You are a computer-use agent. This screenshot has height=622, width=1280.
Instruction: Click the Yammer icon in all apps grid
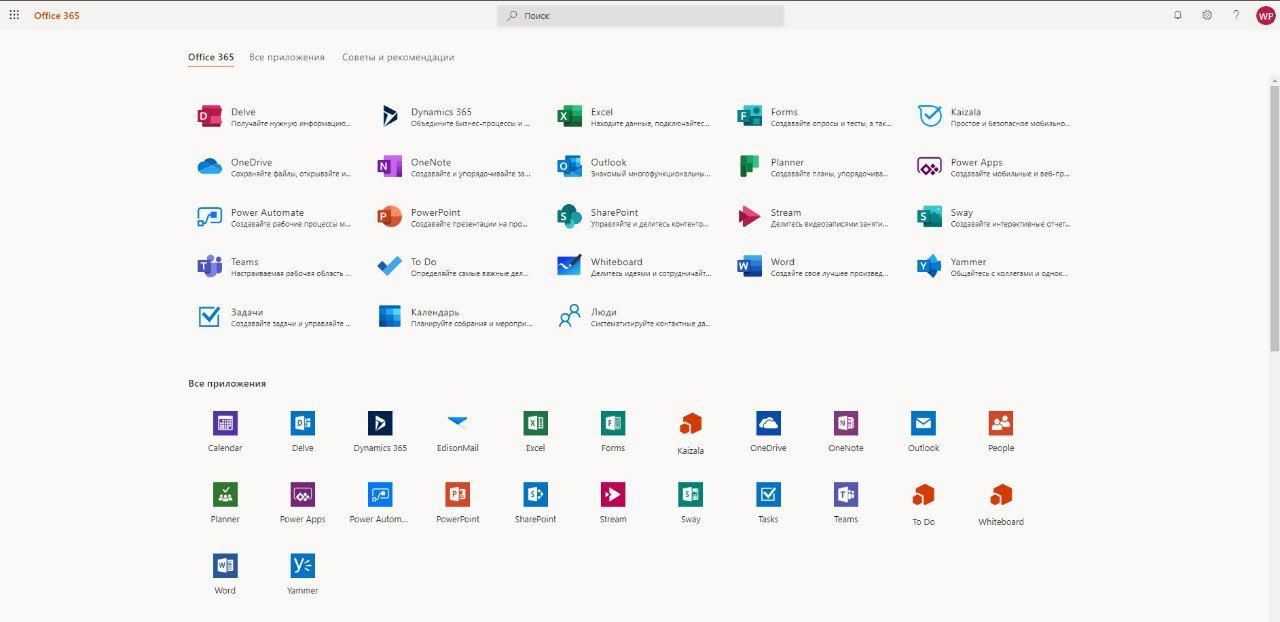[x=302, y=566]
